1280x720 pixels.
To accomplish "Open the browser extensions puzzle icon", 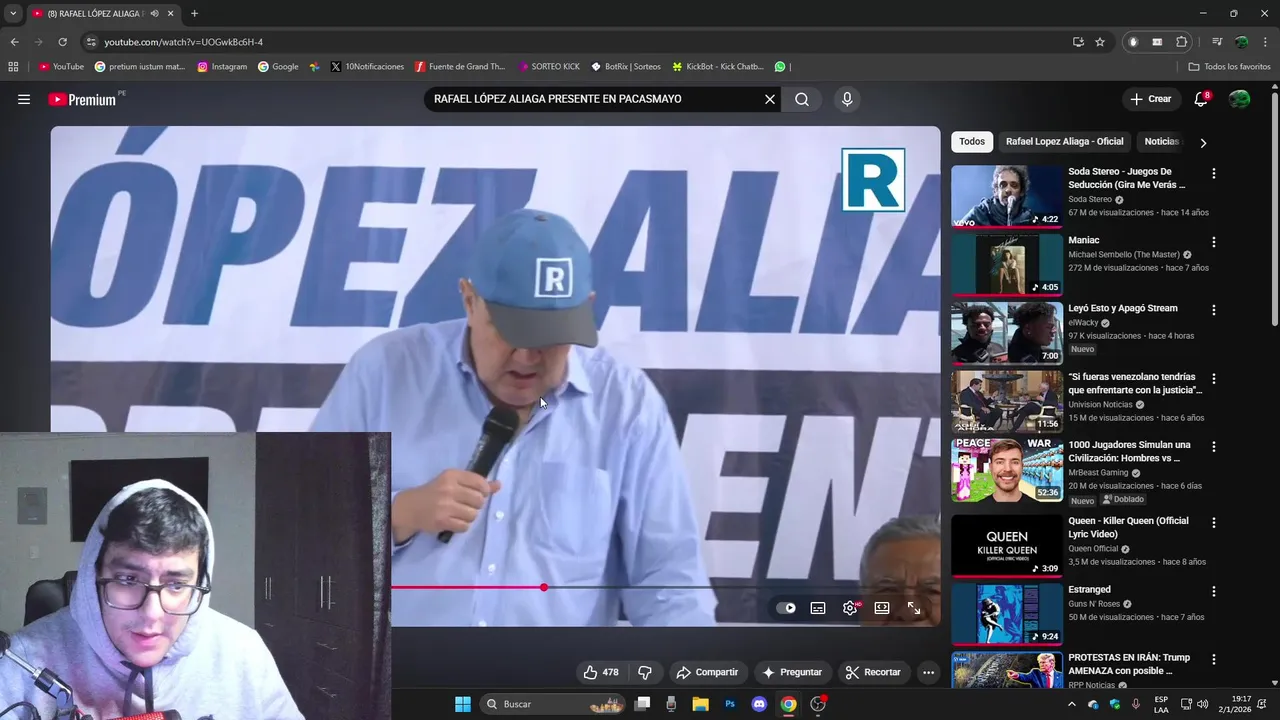I will pyautogui.click(x=1181, y=42).
